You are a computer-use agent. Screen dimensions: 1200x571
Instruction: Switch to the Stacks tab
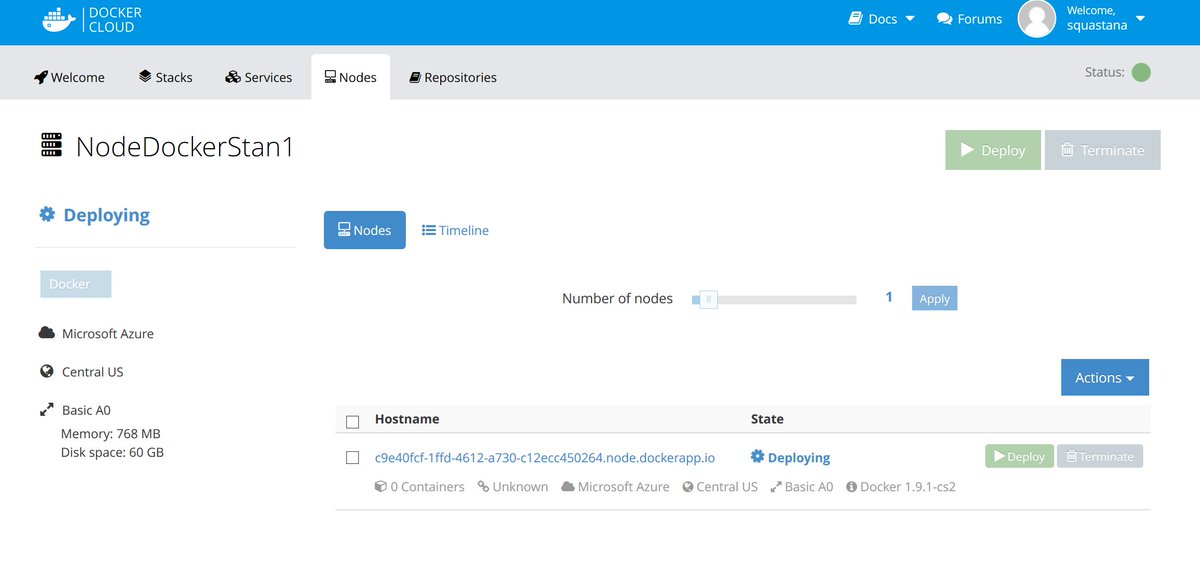[x=166, y=77]
